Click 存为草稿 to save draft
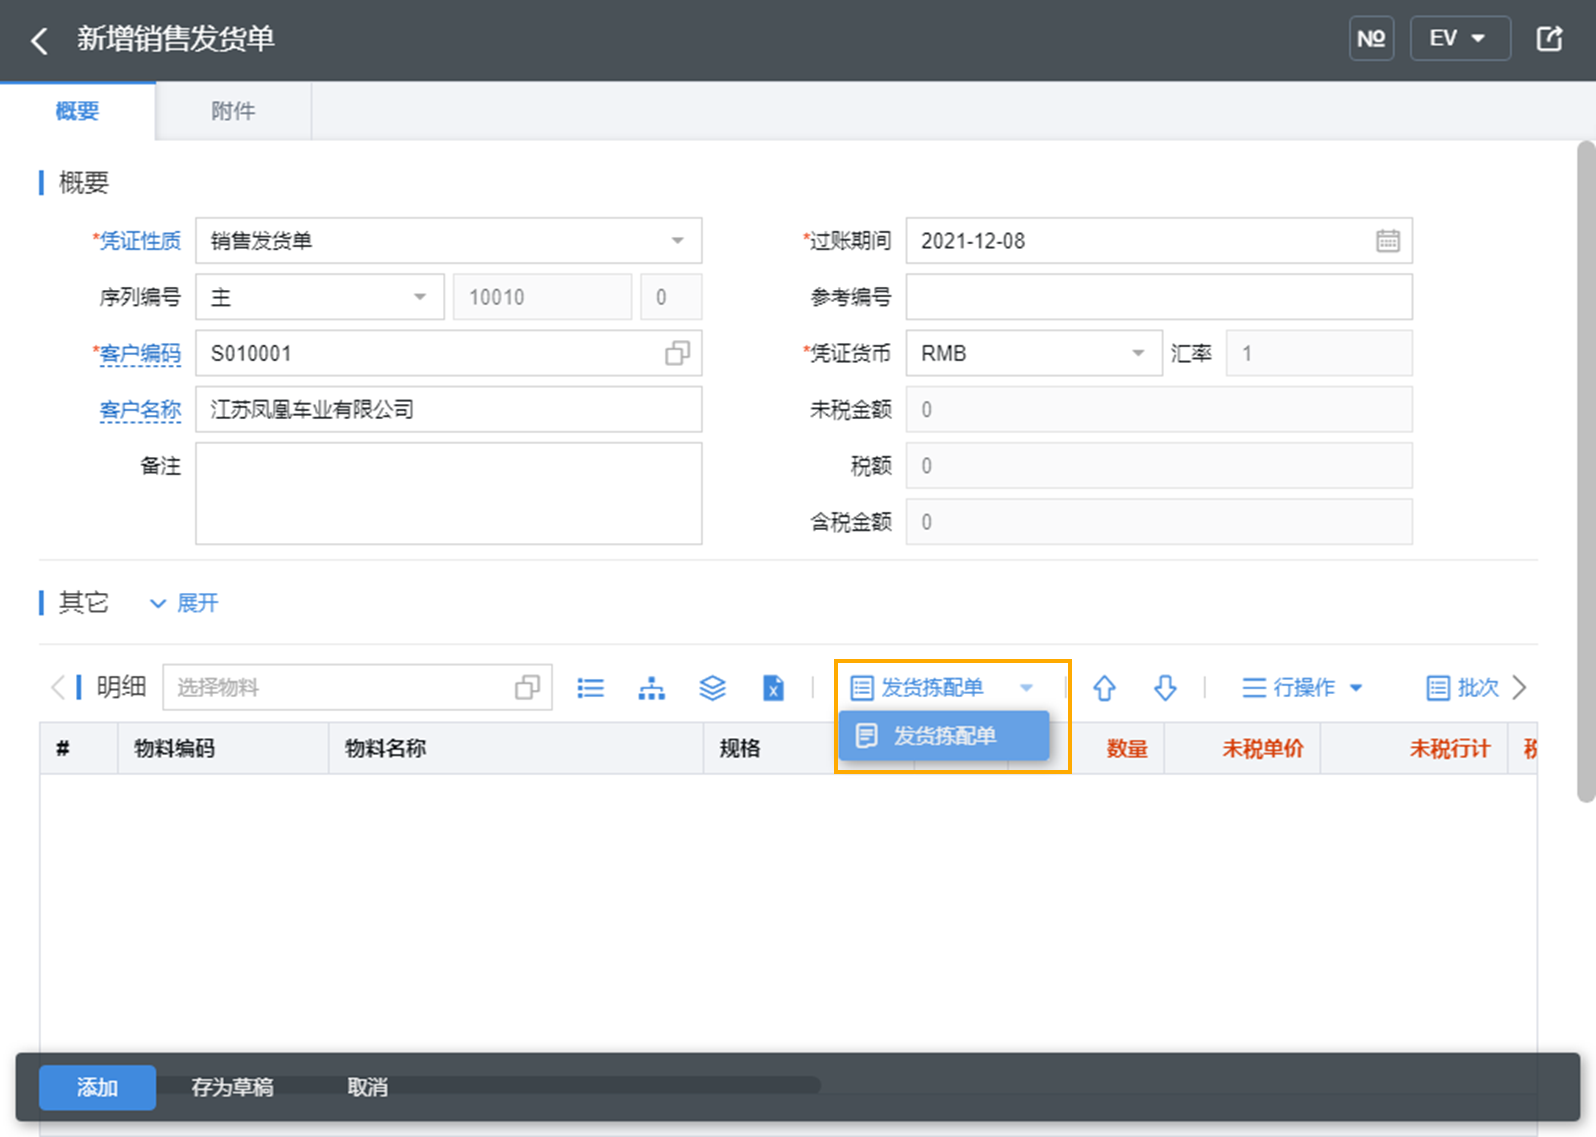This screenshot has width=1596, height=1137. 232,1087
